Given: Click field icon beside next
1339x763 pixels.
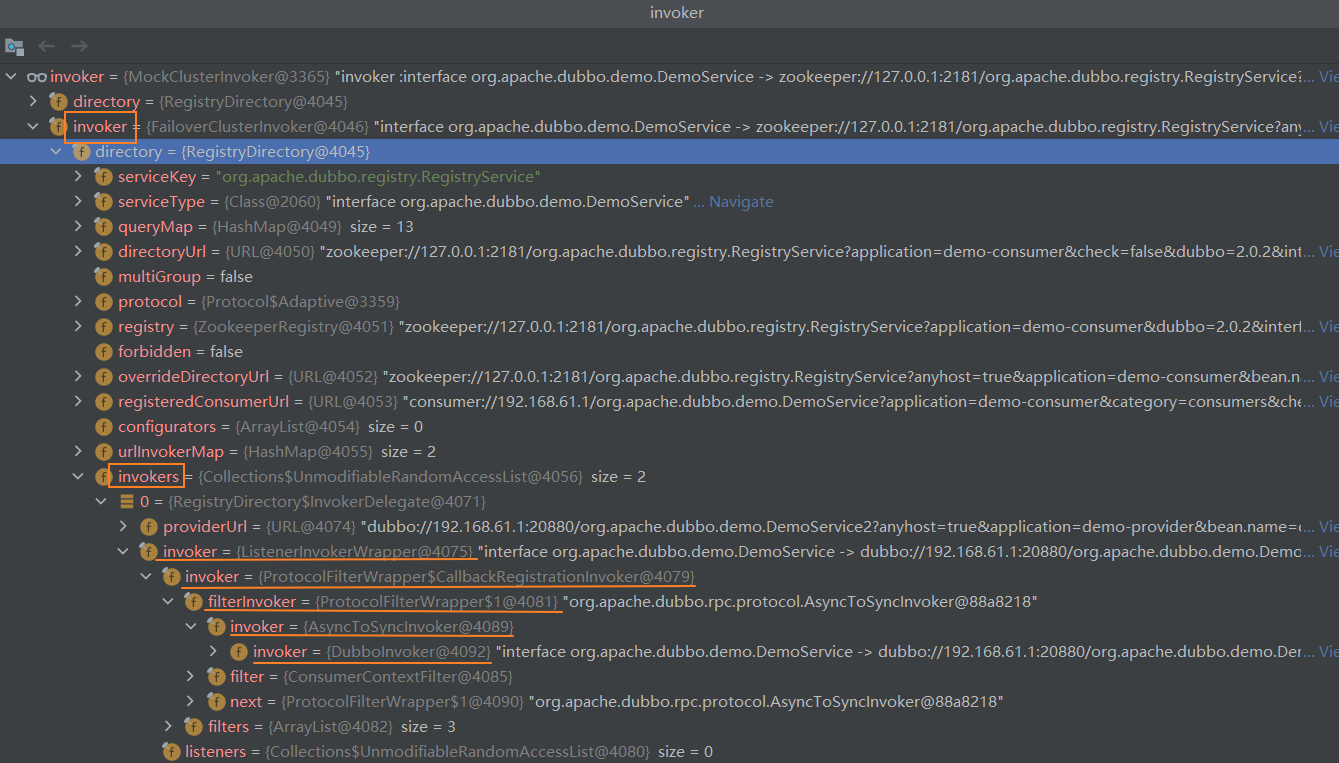Looking at the screenshot, I should 216,702.
